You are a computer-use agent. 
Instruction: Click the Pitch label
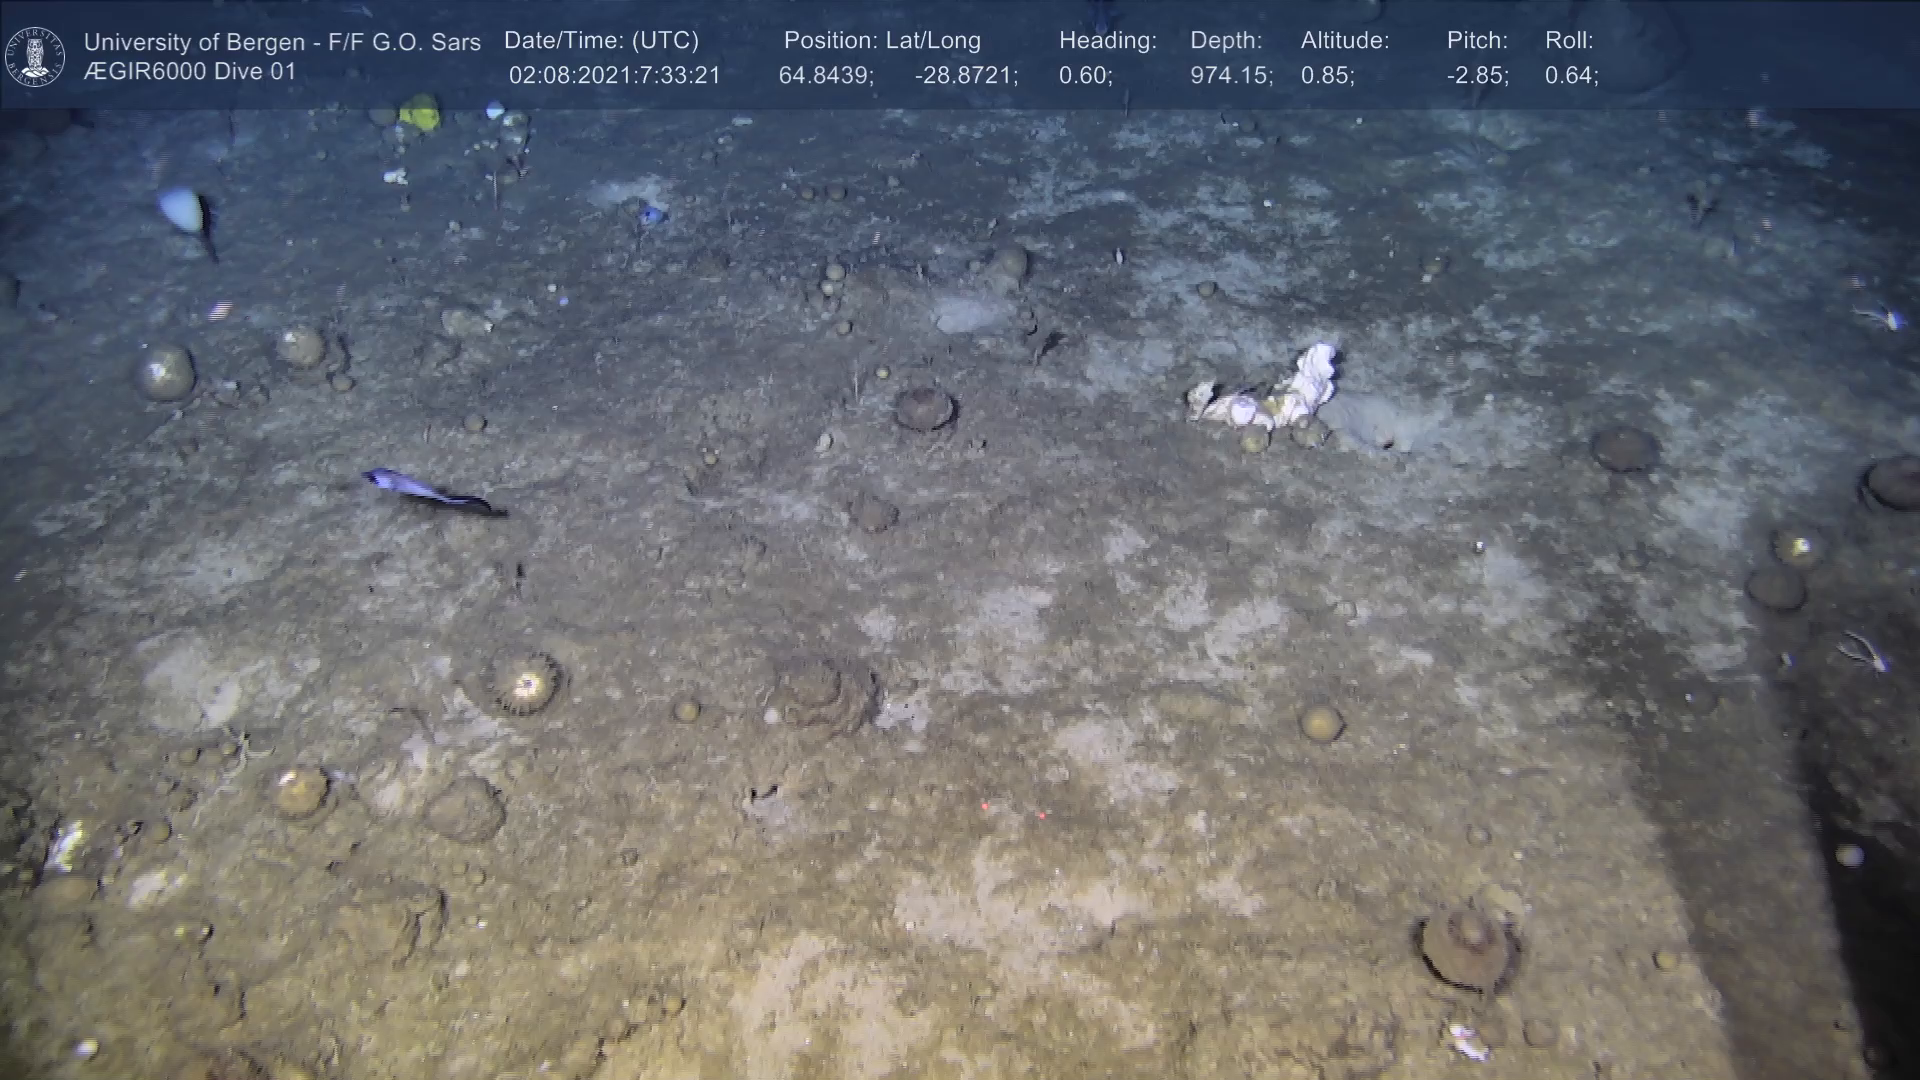pyautogui.click(x=1477, y=41)
